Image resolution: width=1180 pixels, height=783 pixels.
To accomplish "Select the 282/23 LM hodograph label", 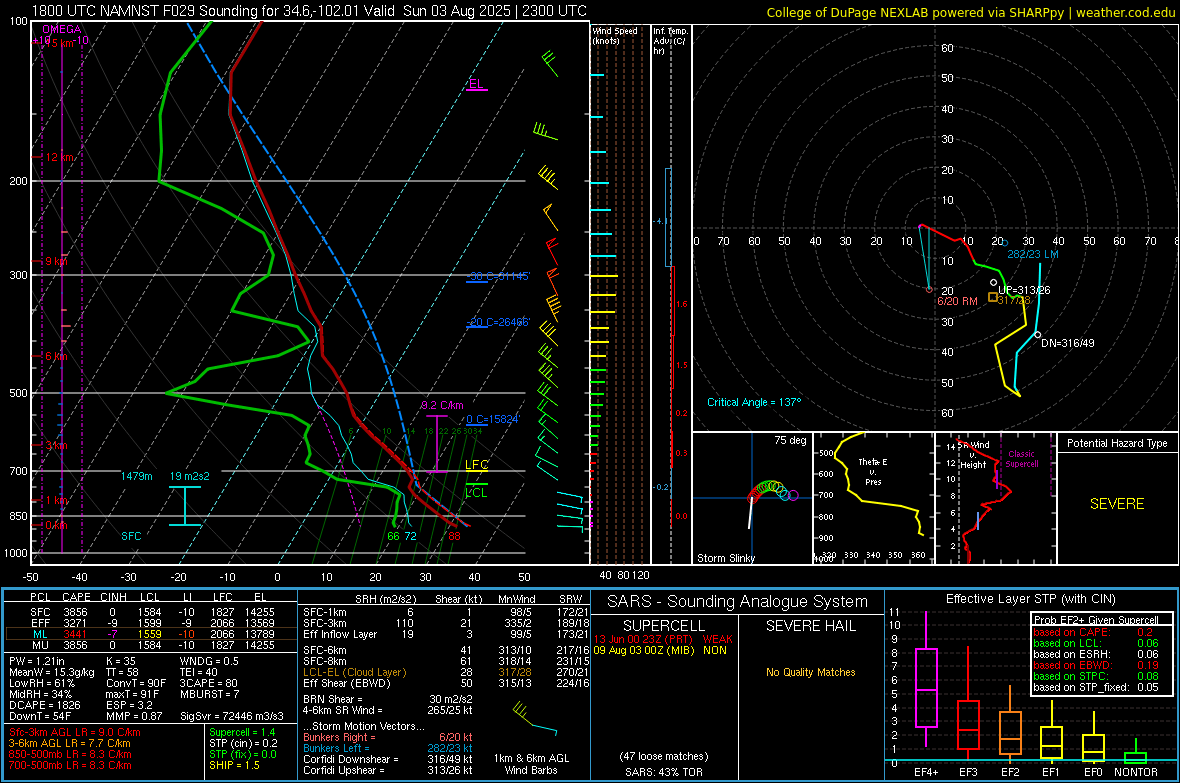I will point(1032,254).
